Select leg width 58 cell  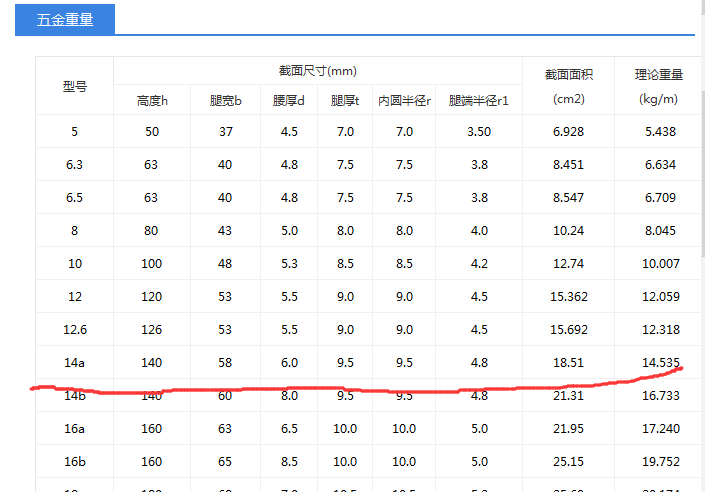coord(225,362)
